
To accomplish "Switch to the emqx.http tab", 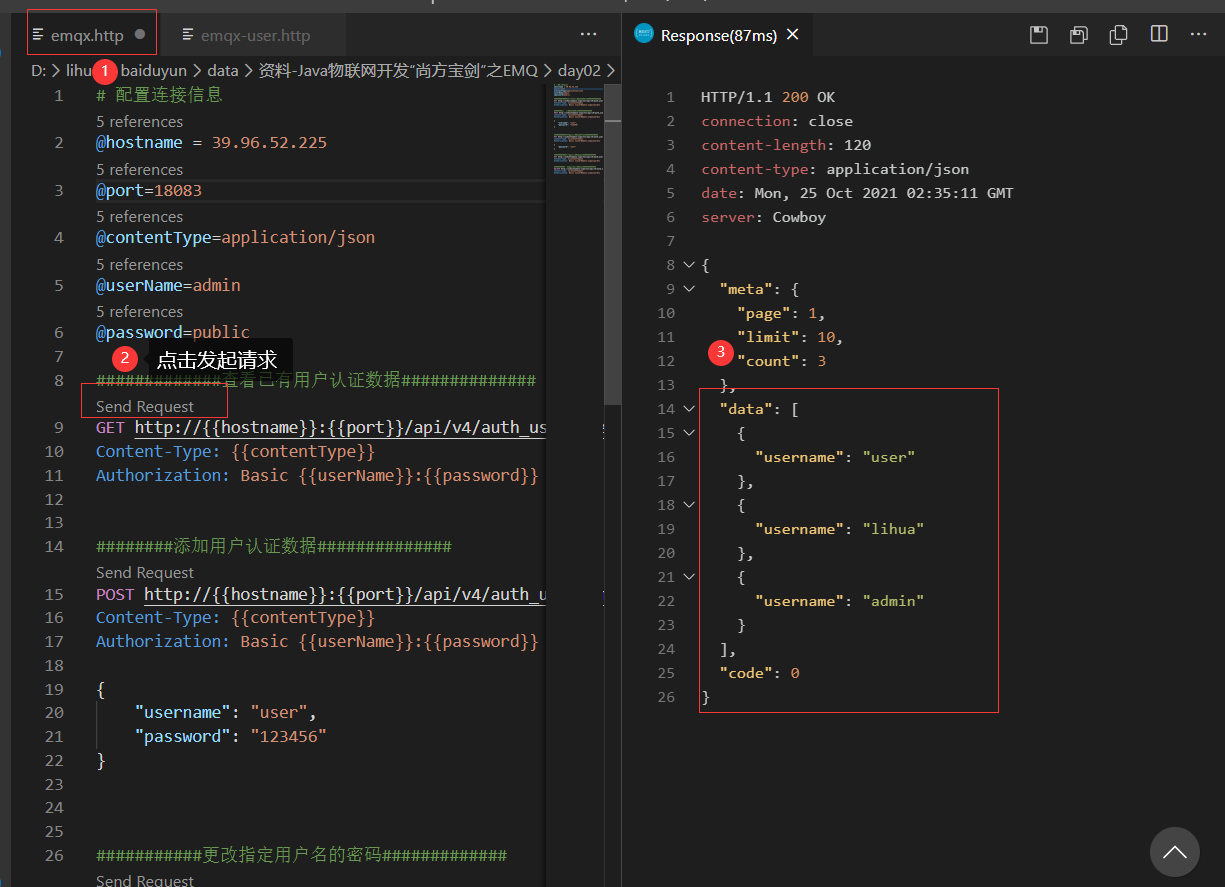I will click(87, 35).
